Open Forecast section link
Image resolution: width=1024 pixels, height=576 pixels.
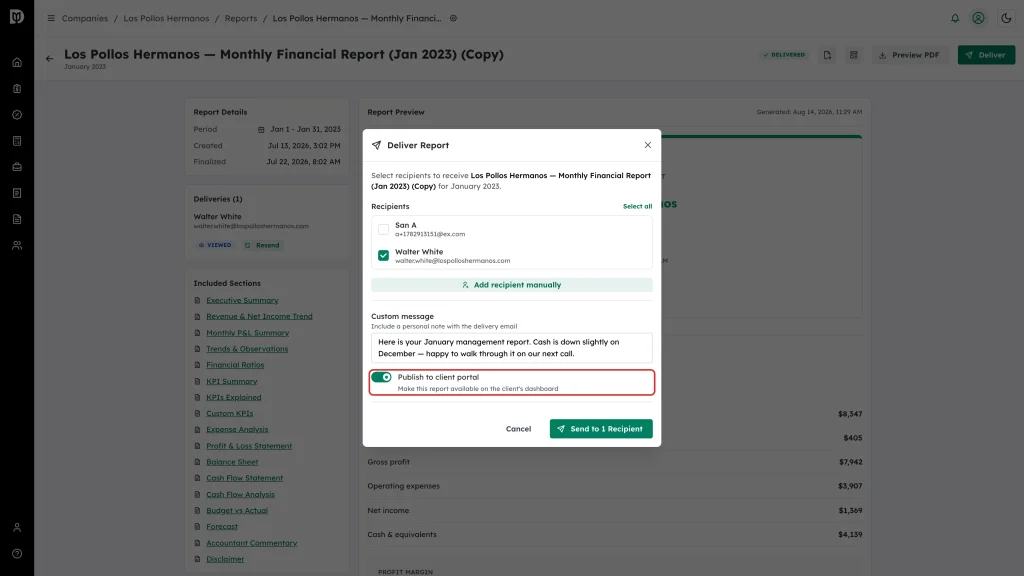point(222,526)
